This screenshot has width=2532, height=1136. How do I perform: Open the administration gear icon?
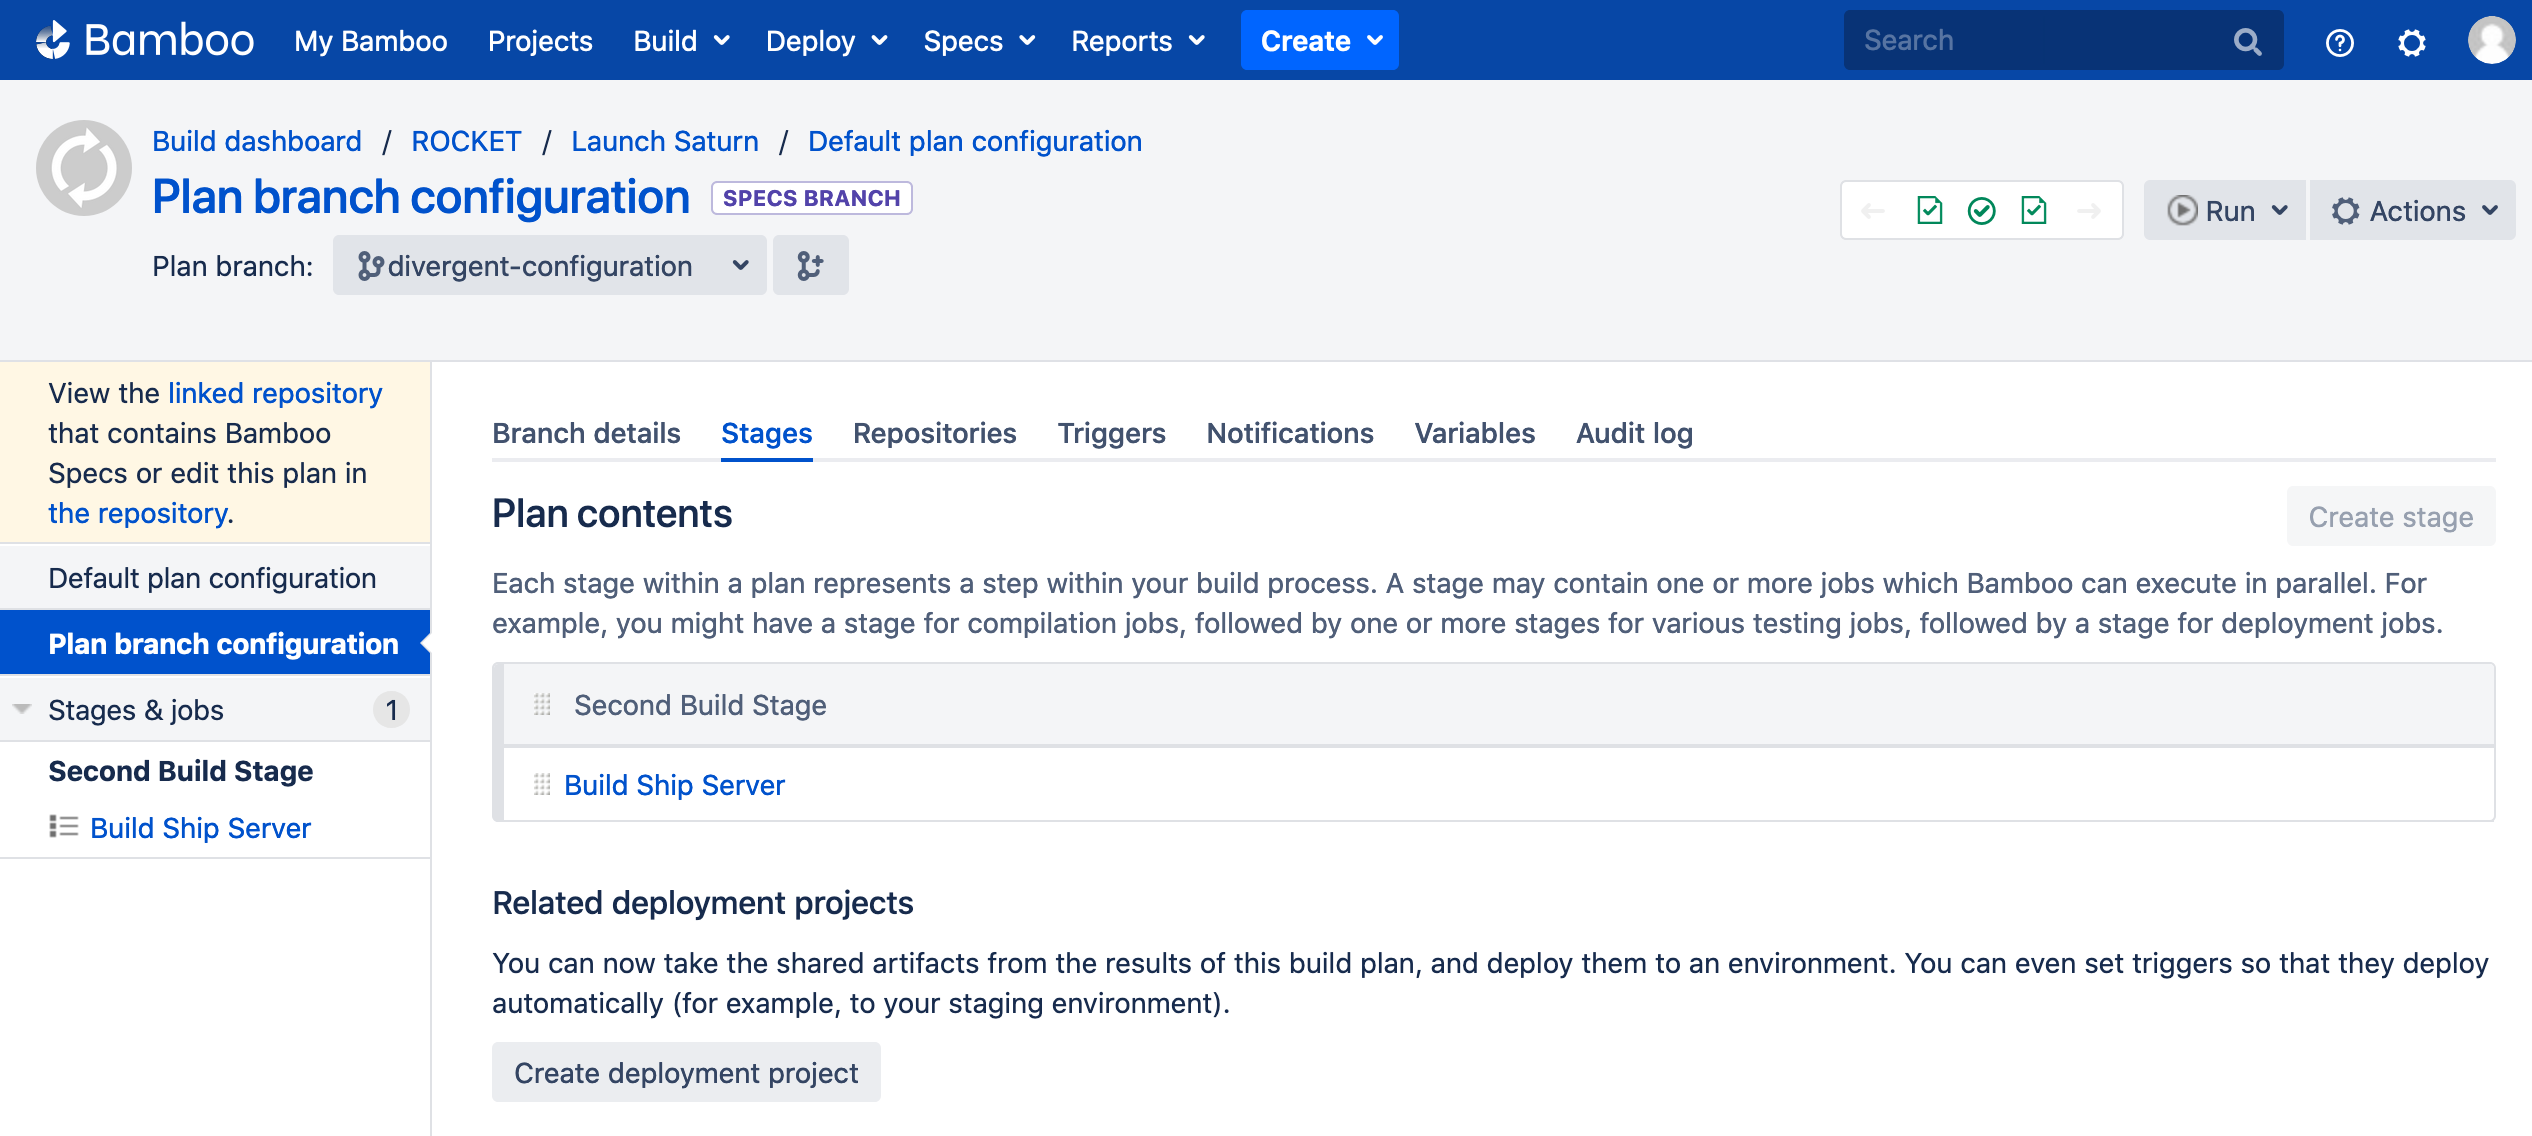(2412, 42)
